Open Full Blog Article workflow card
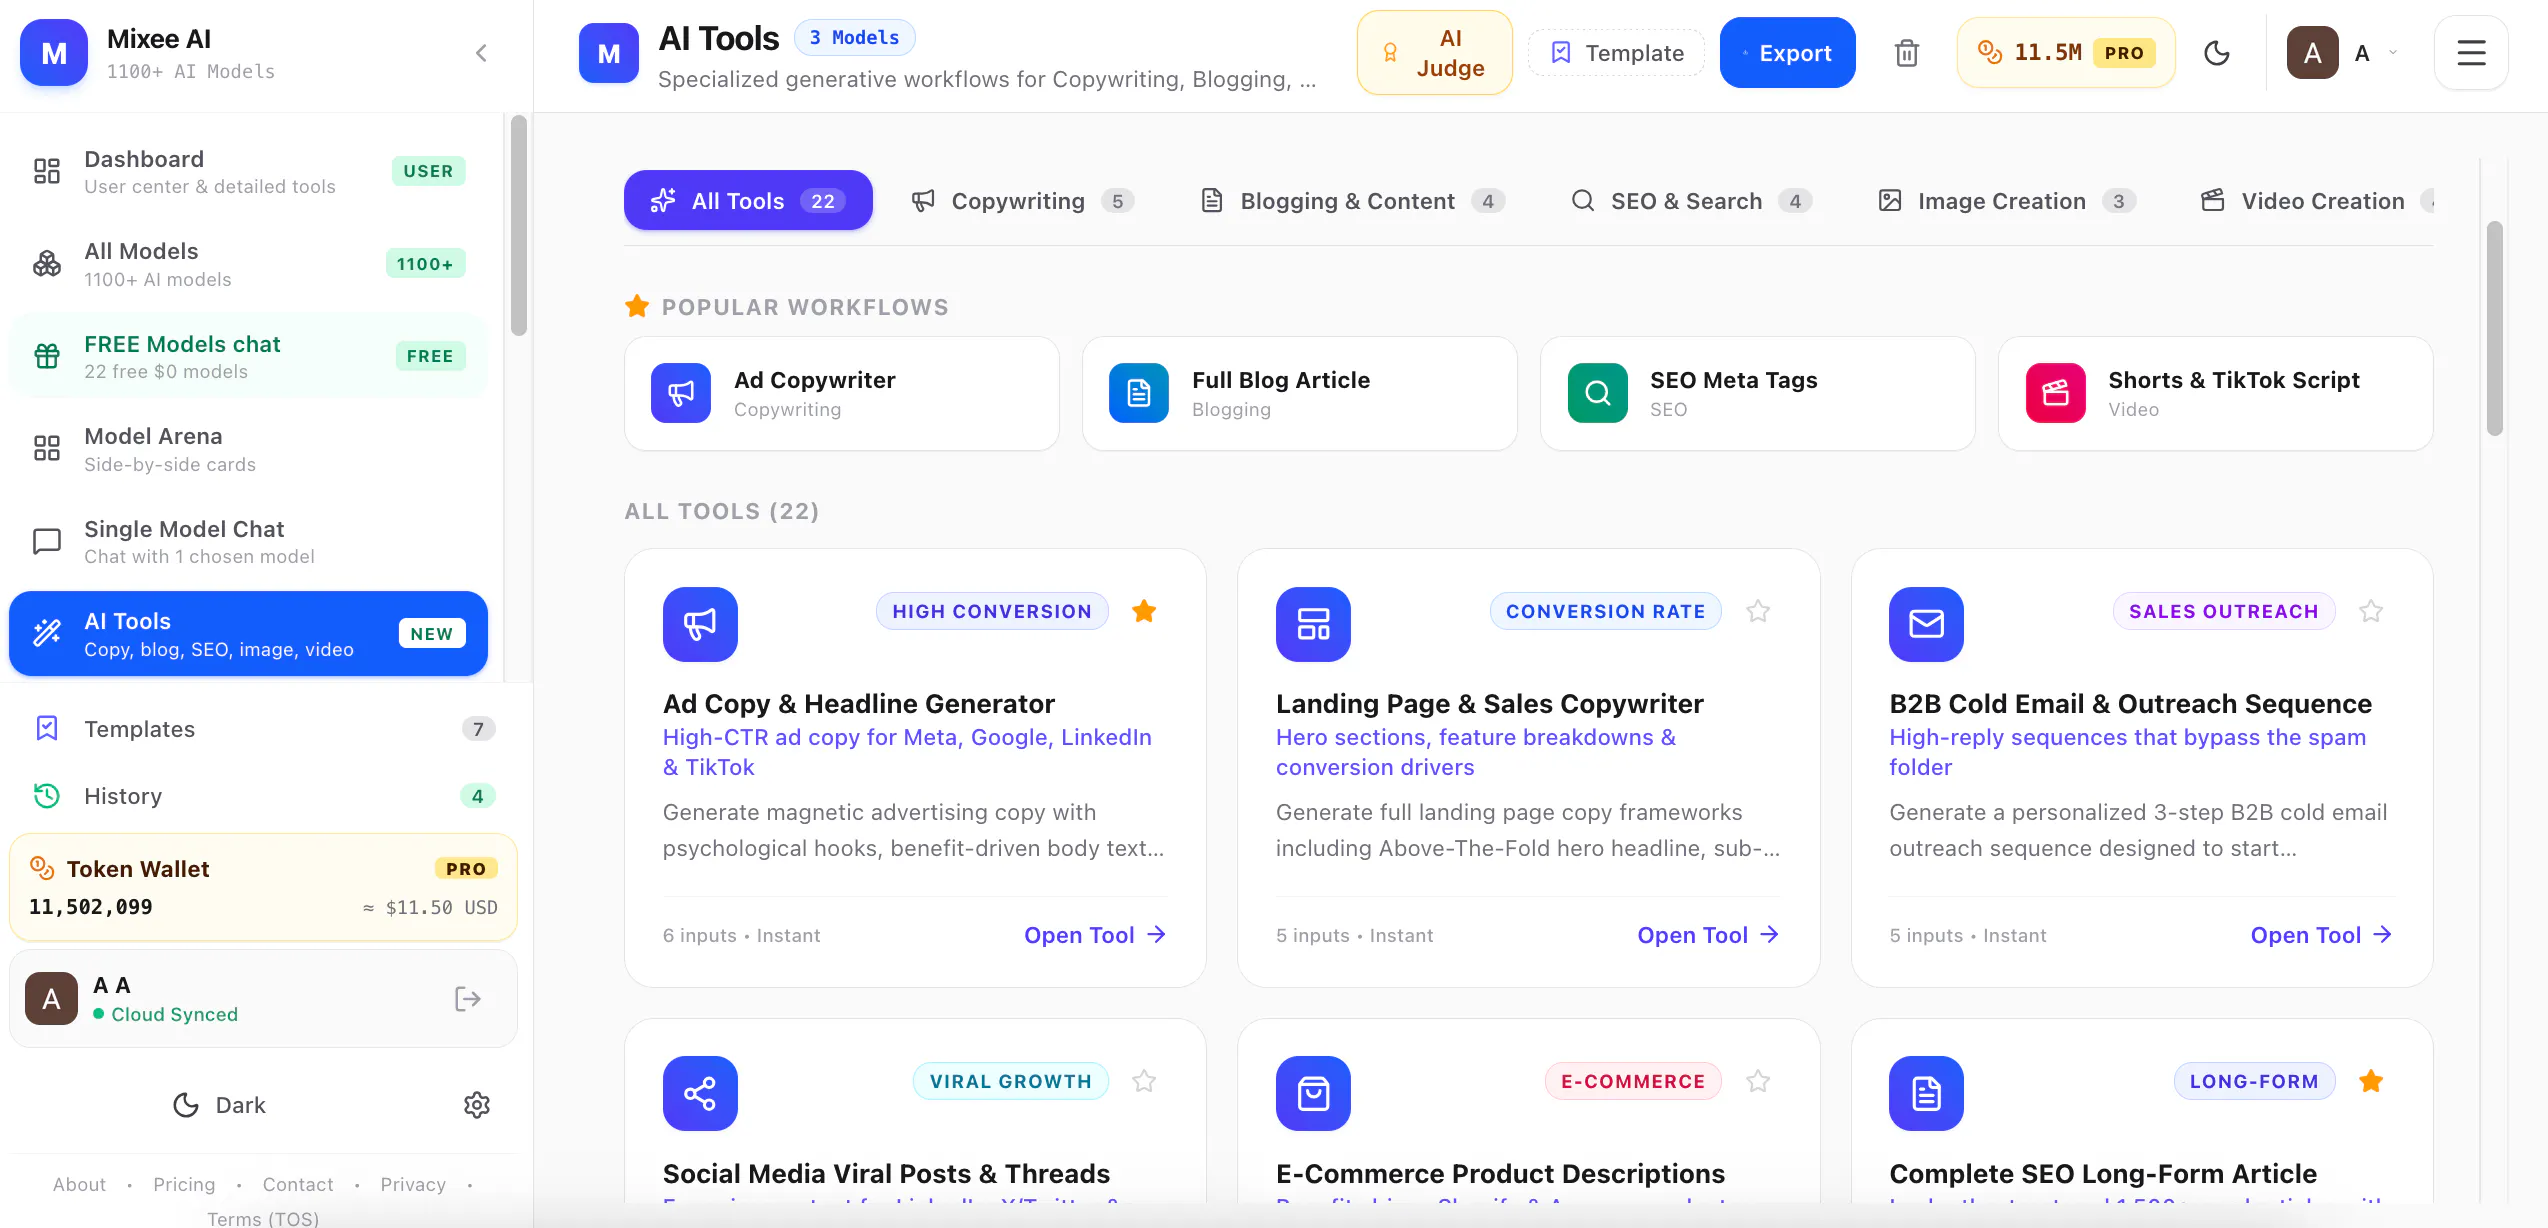The width and height of the screenshot is (2548, 1228). (1300, 394)
